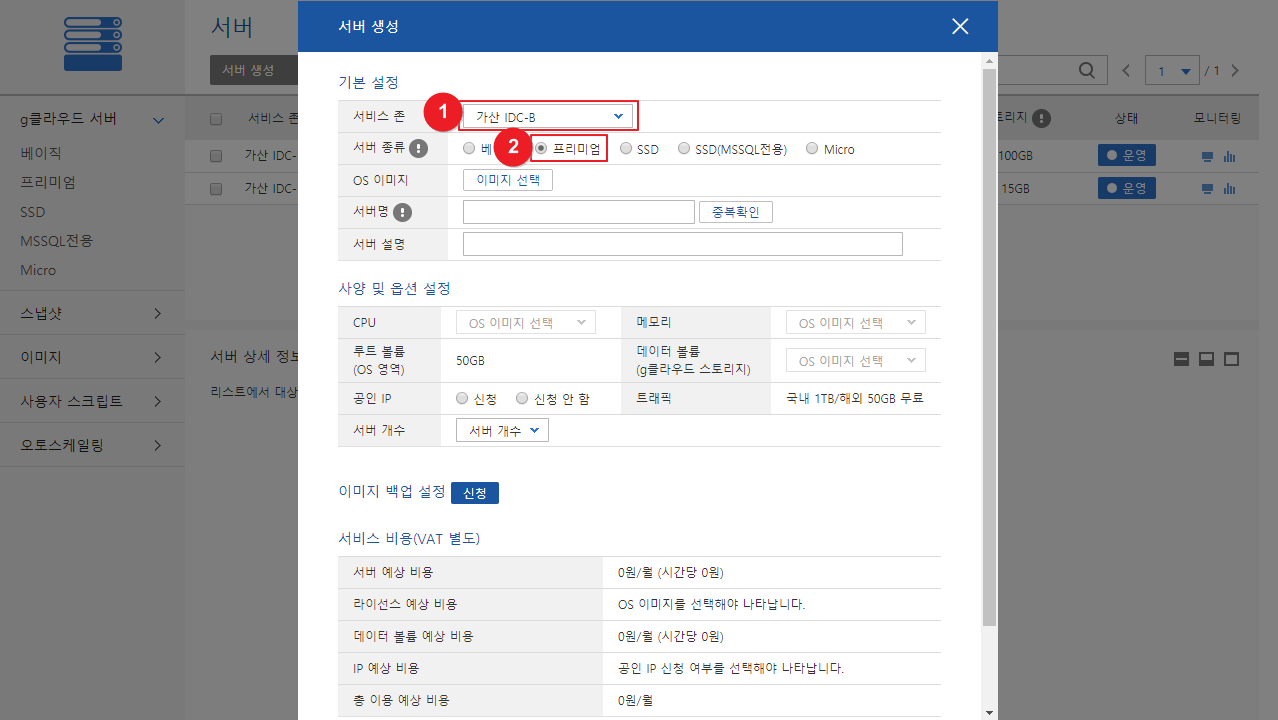Click info icon next to 서버 종류

418,149
